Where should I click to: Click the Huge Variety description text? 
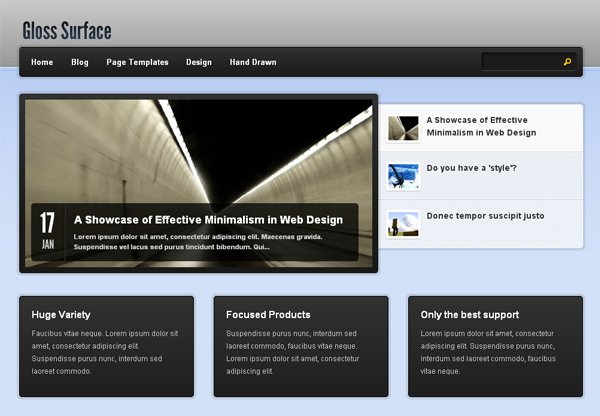point(105,352)
